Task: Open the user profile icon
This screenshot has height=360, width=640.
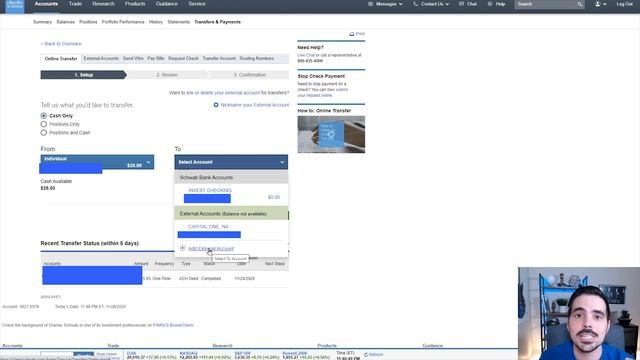Action: coord(598,4)
